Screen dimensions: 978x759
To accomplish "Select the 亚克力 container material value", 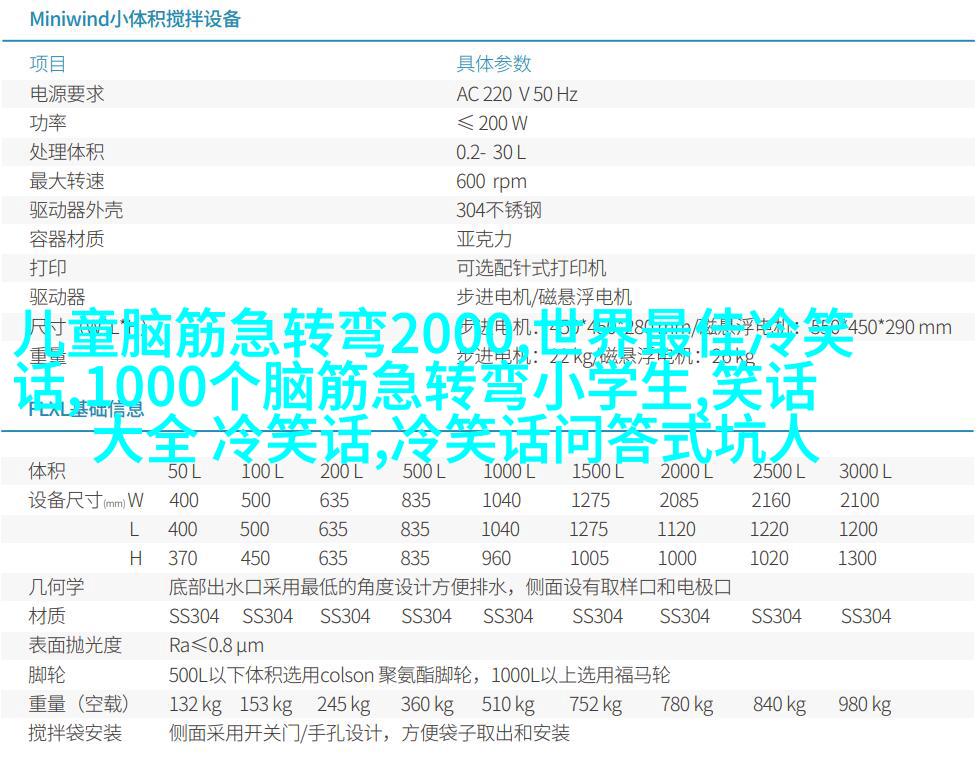I will 484,239.
